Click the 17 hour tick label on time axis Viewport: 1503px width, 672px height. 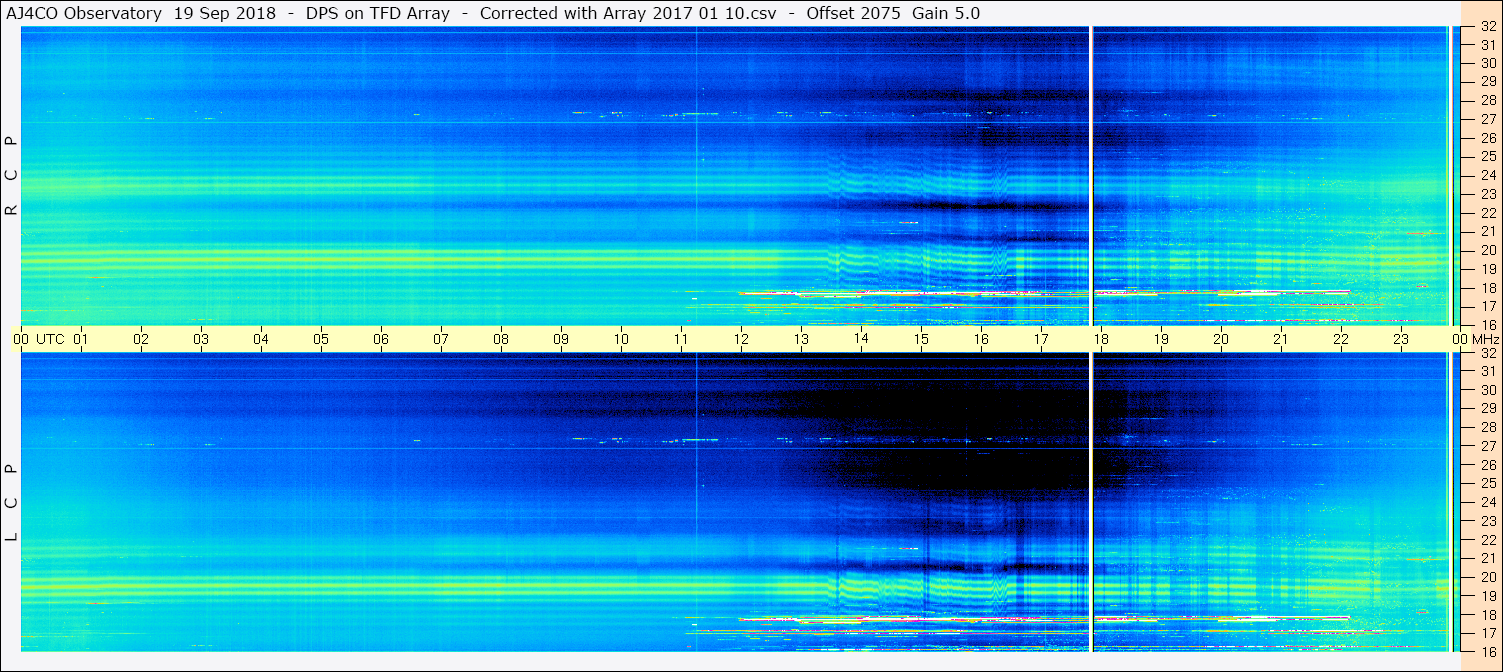[1041, 339]
